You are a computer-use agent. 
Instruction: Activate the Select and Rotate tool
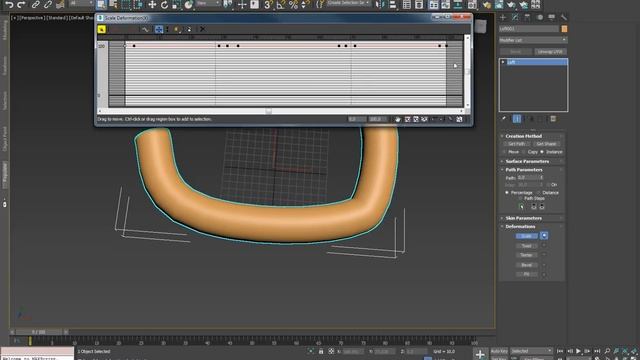pos(164,5)
